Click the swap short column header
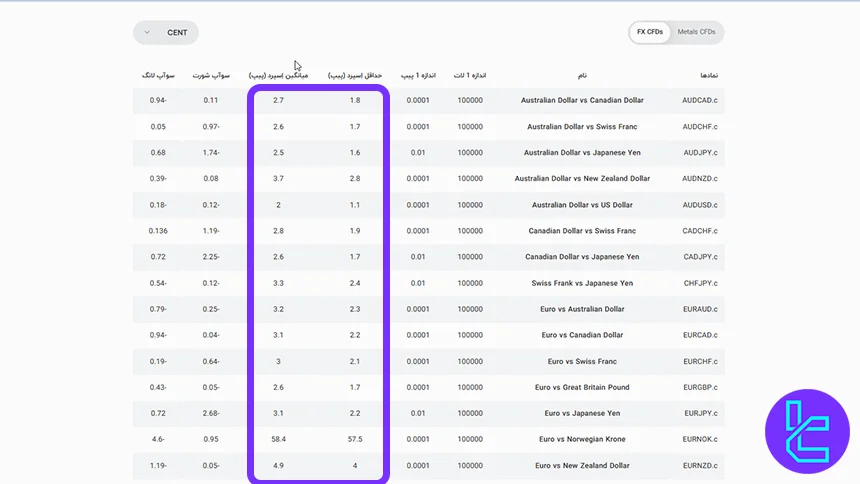This screenshot has height=484, width=860. point(211,75)
